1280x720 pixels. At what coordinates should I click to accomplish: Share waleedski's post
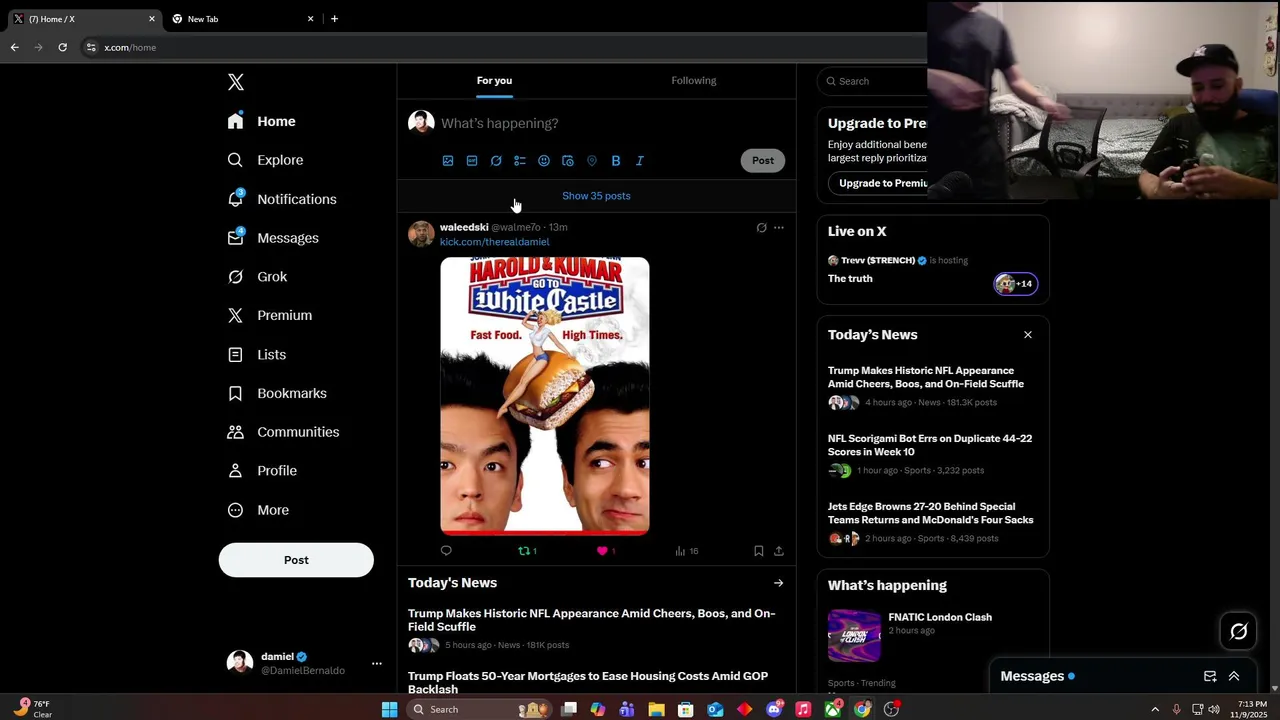click(779, 551)
